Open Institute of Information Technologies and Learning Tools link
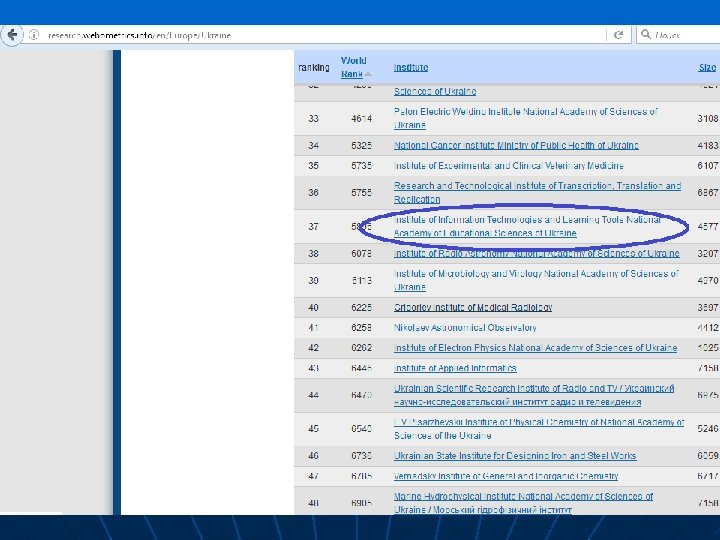This screenshot has height=540, width=720. click(527, 226)
